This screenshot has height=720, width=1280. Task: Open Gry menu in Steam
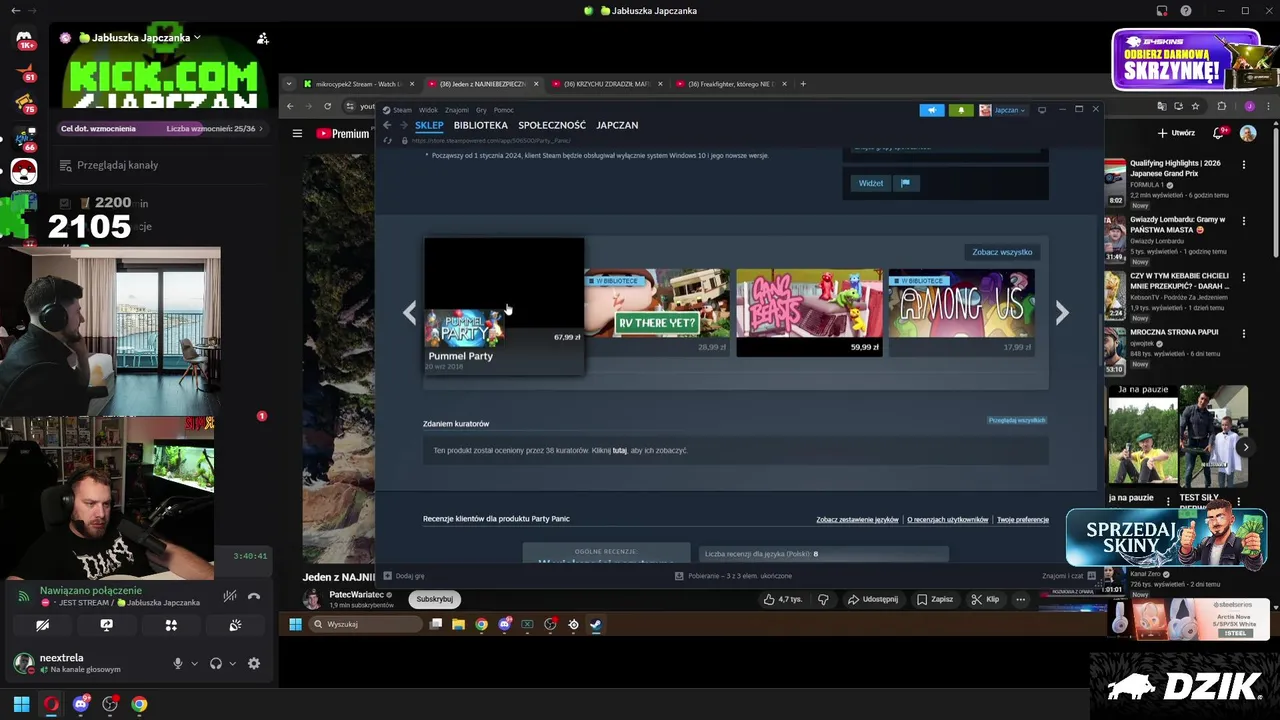481,110
